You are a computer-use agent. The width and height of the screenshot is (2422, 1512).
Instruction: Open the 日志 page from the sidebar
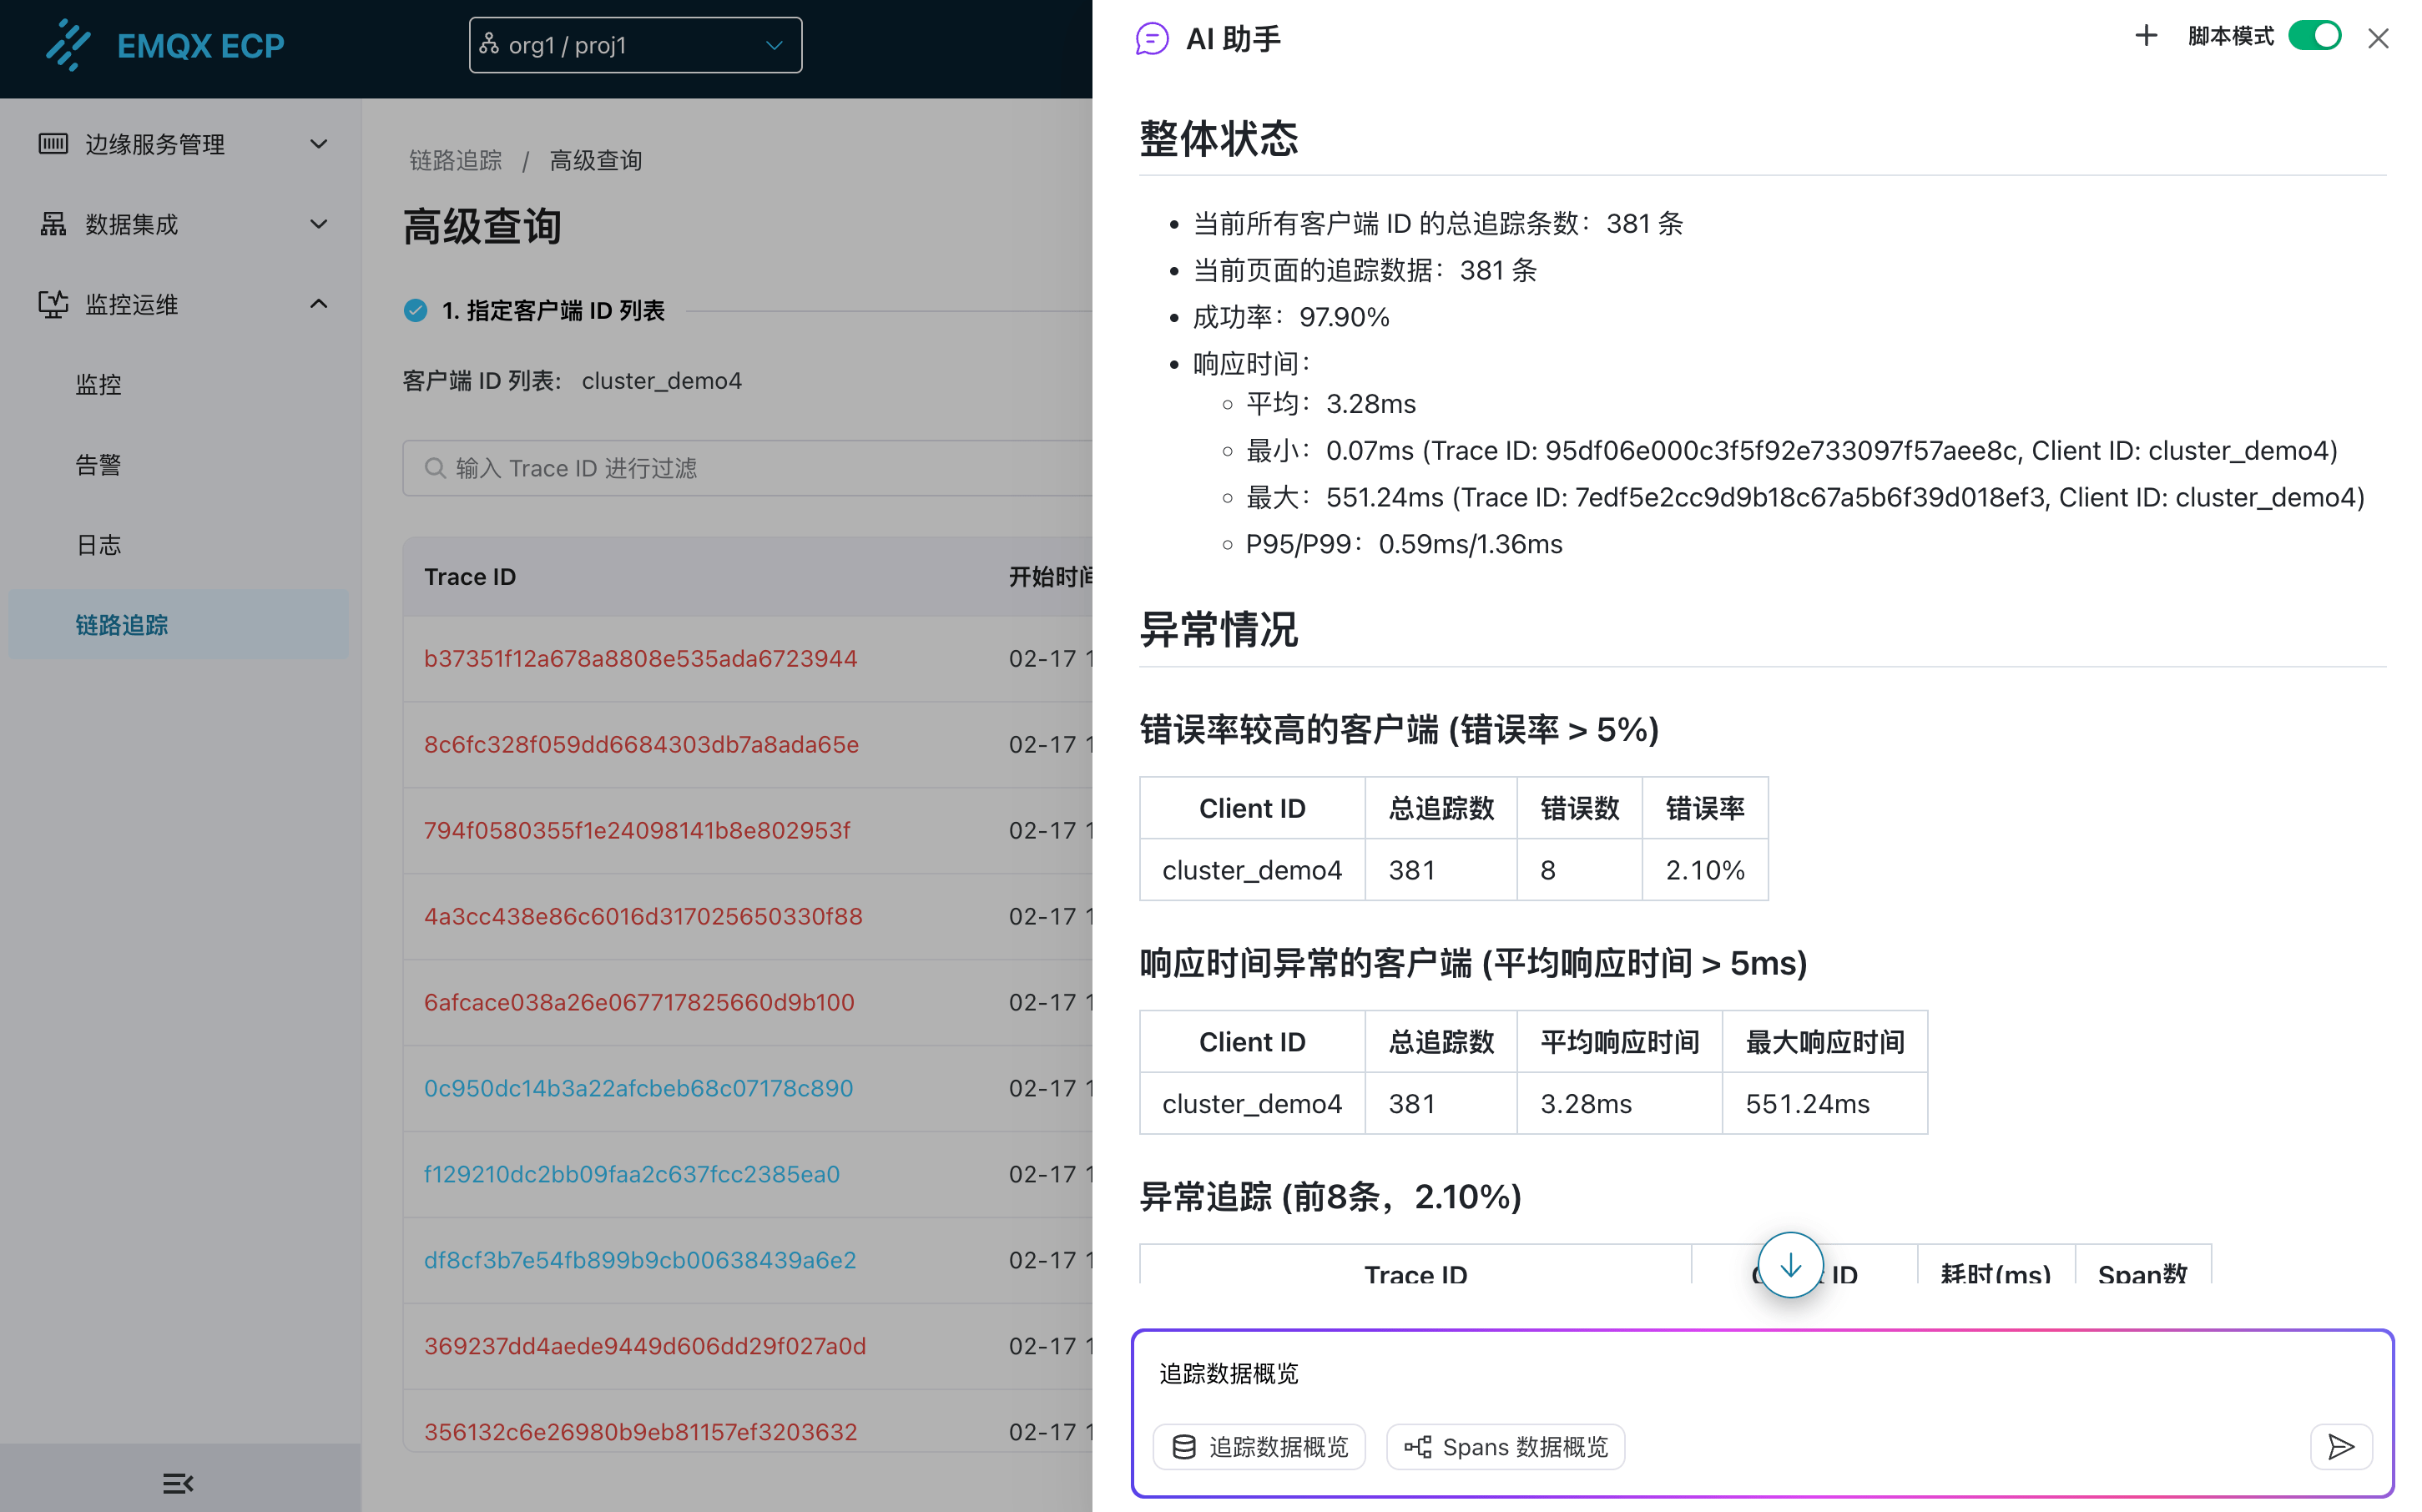click(x=97, y=545)
